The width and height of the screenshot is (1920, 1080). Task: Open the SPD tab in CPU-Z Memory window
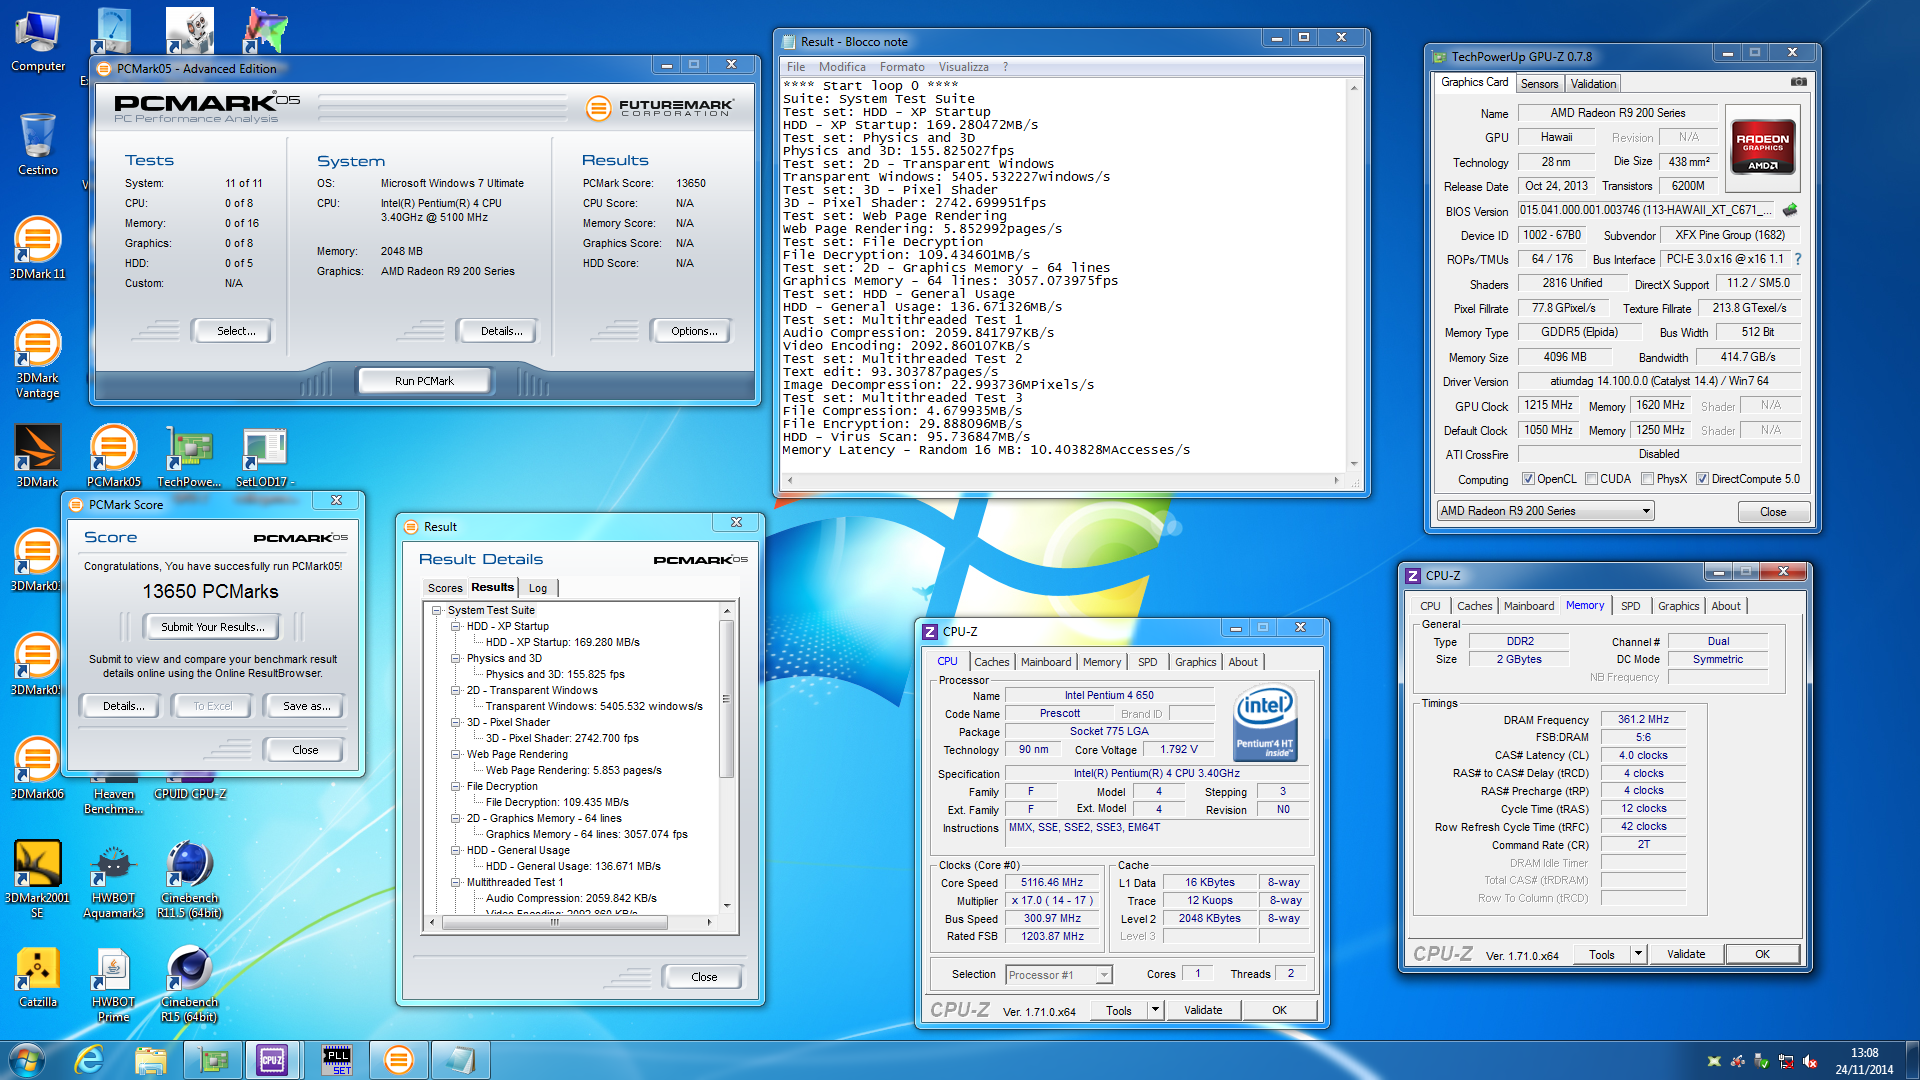pyautogui.click(x=1630, y=606)
